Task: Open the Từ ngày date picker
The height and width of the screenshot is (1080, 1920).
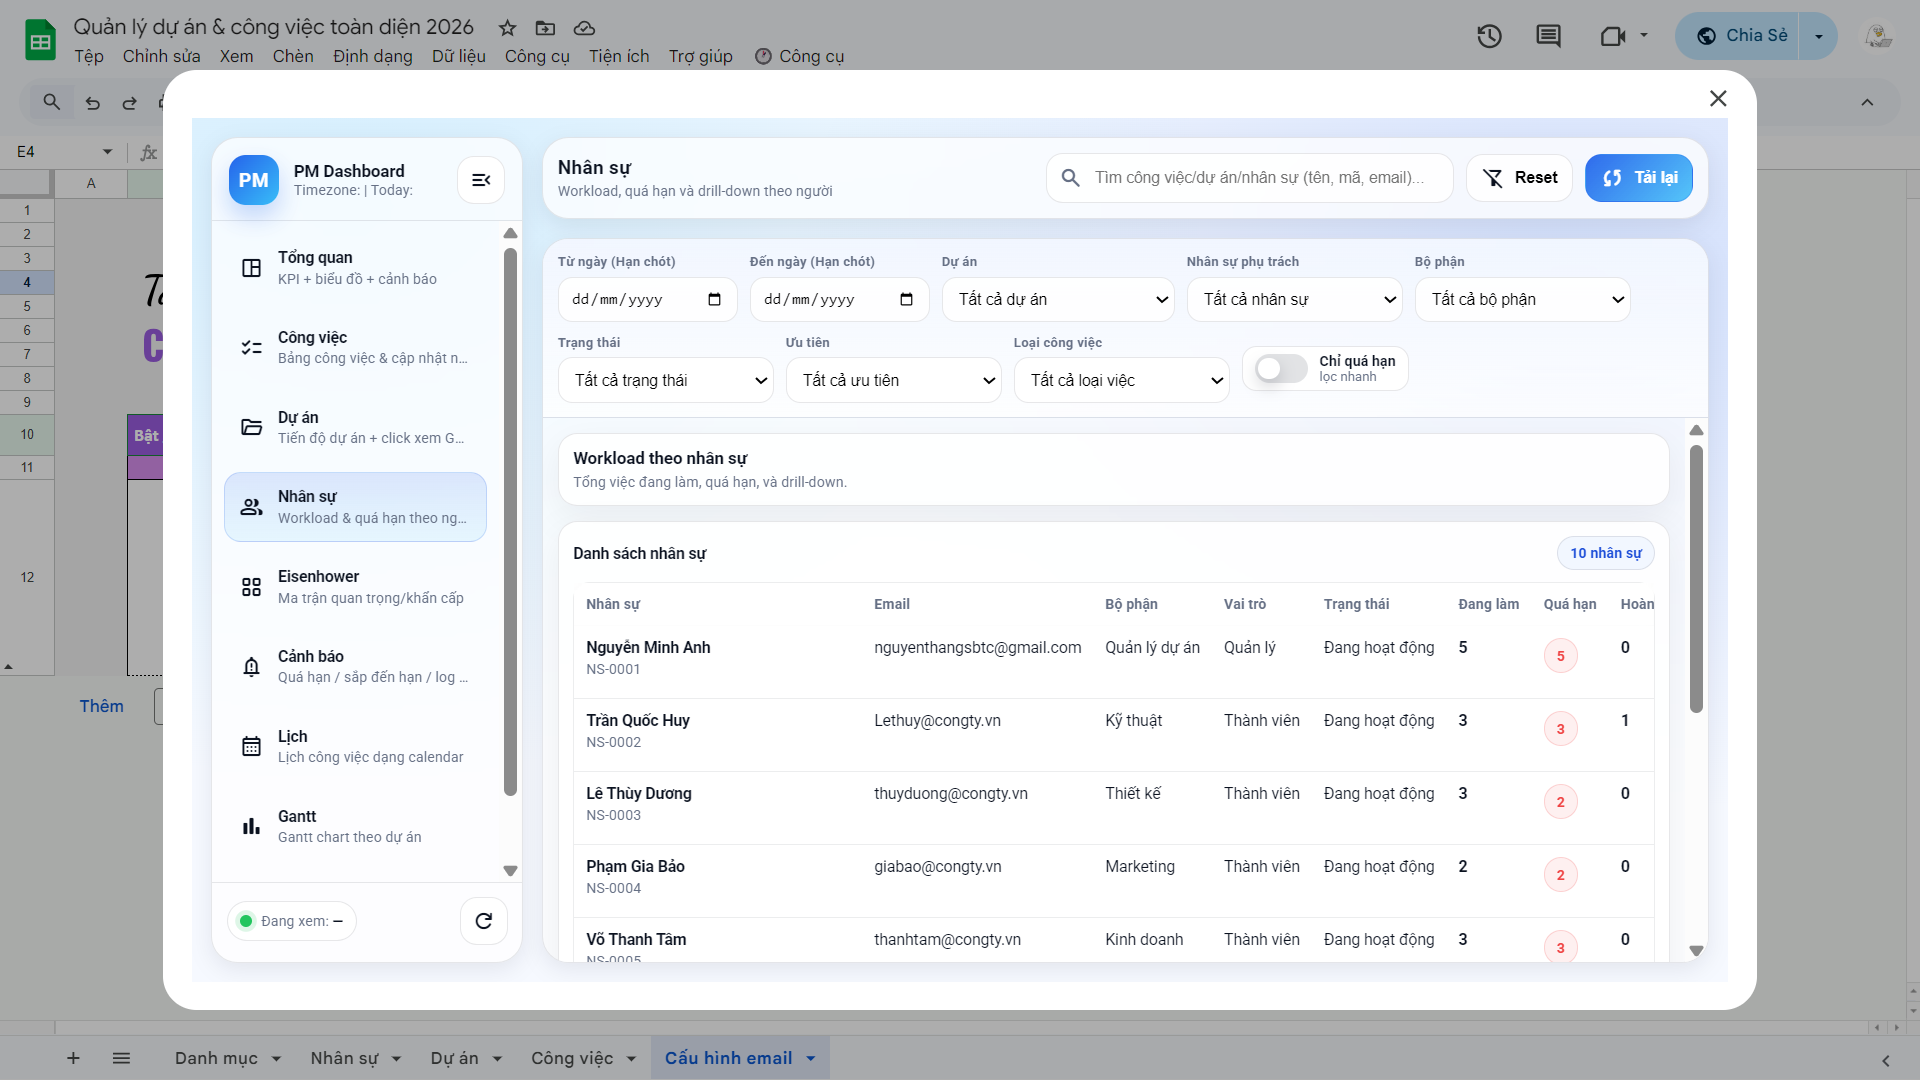Action: [714, 300]
